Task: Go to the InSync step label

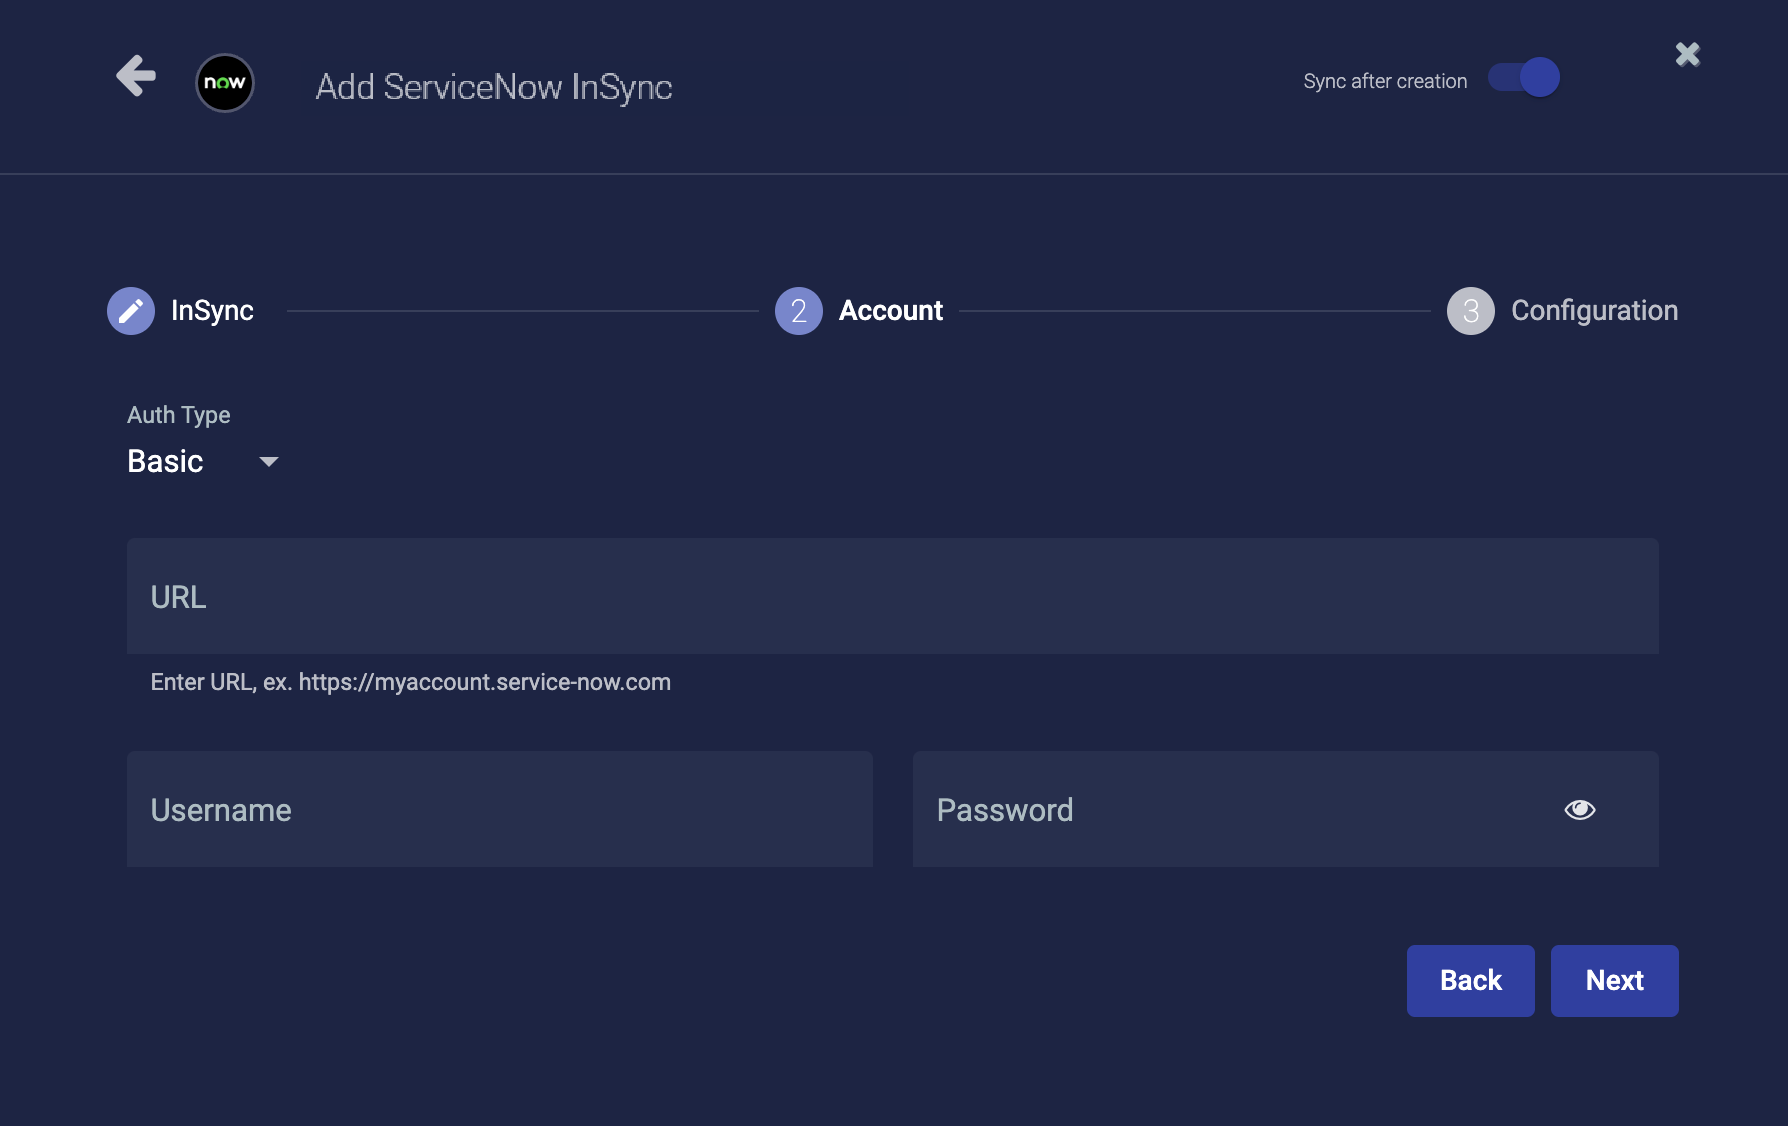Action: coord(212,311)
